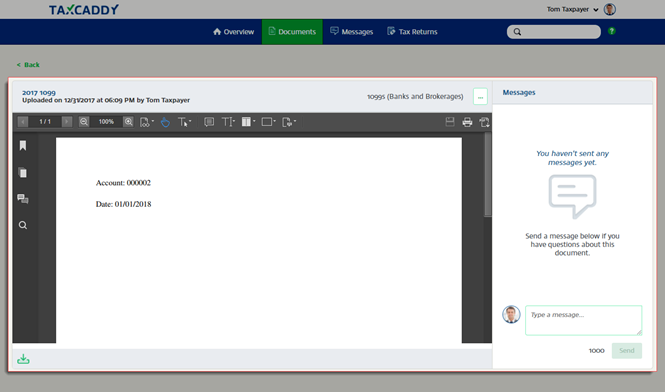
Task: Select the hand pan tool
Action: (x=165, y=122)
